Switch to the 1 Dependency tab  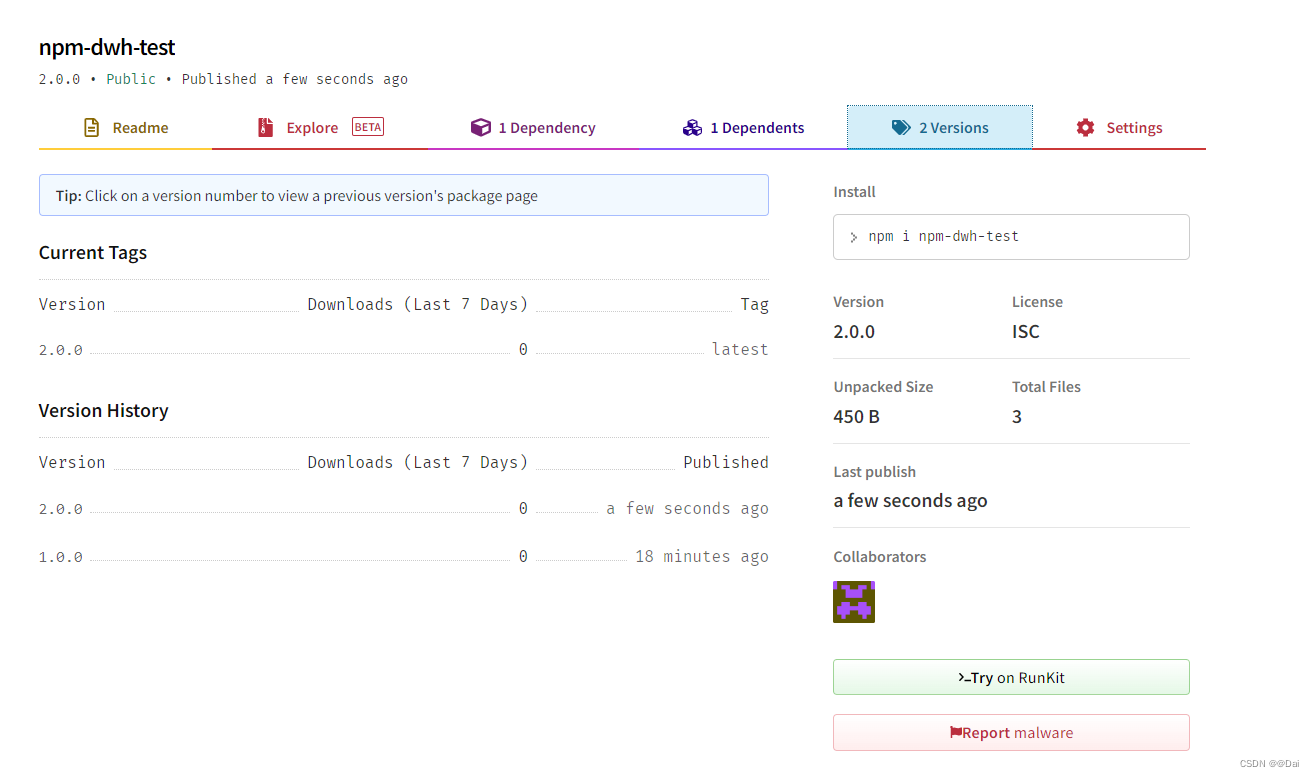[x=533, y=128]
